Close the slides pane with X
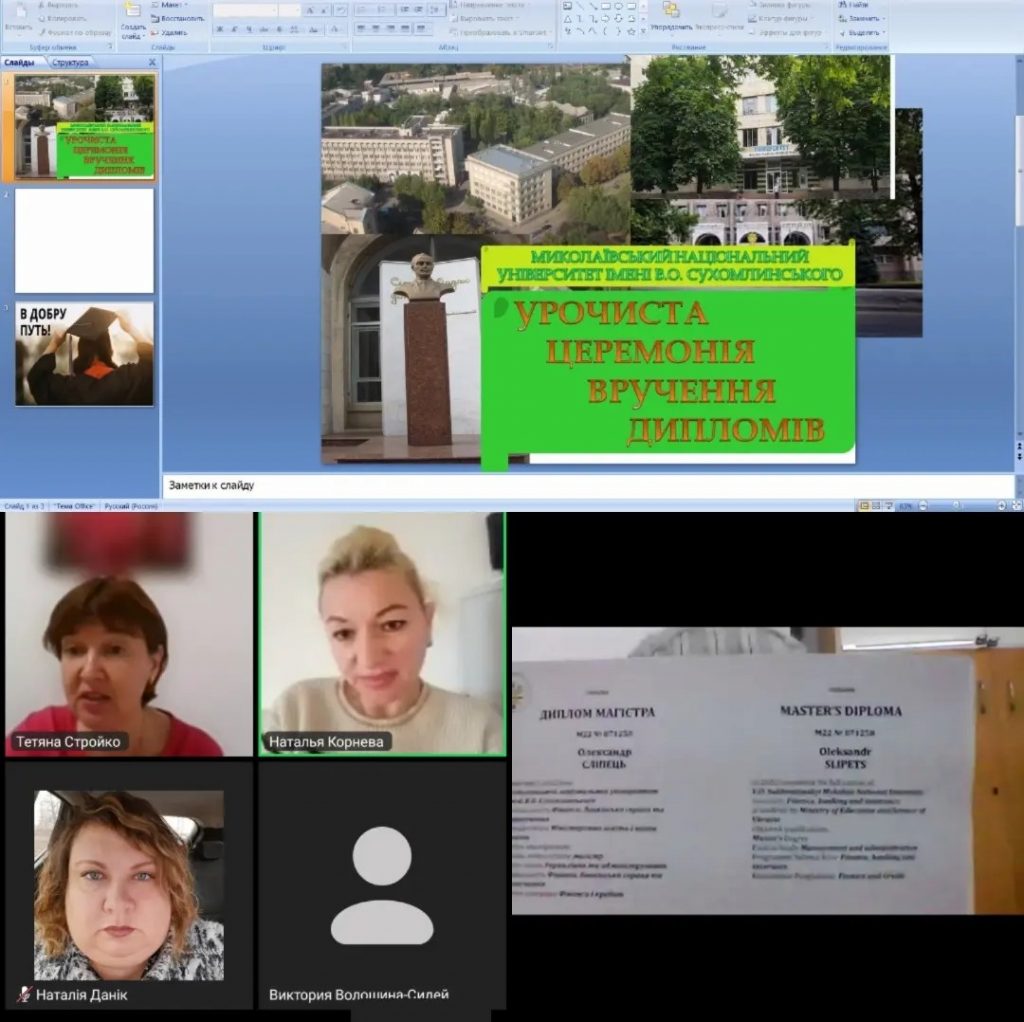This screenshot has width=1024, height=1022. 152,62
